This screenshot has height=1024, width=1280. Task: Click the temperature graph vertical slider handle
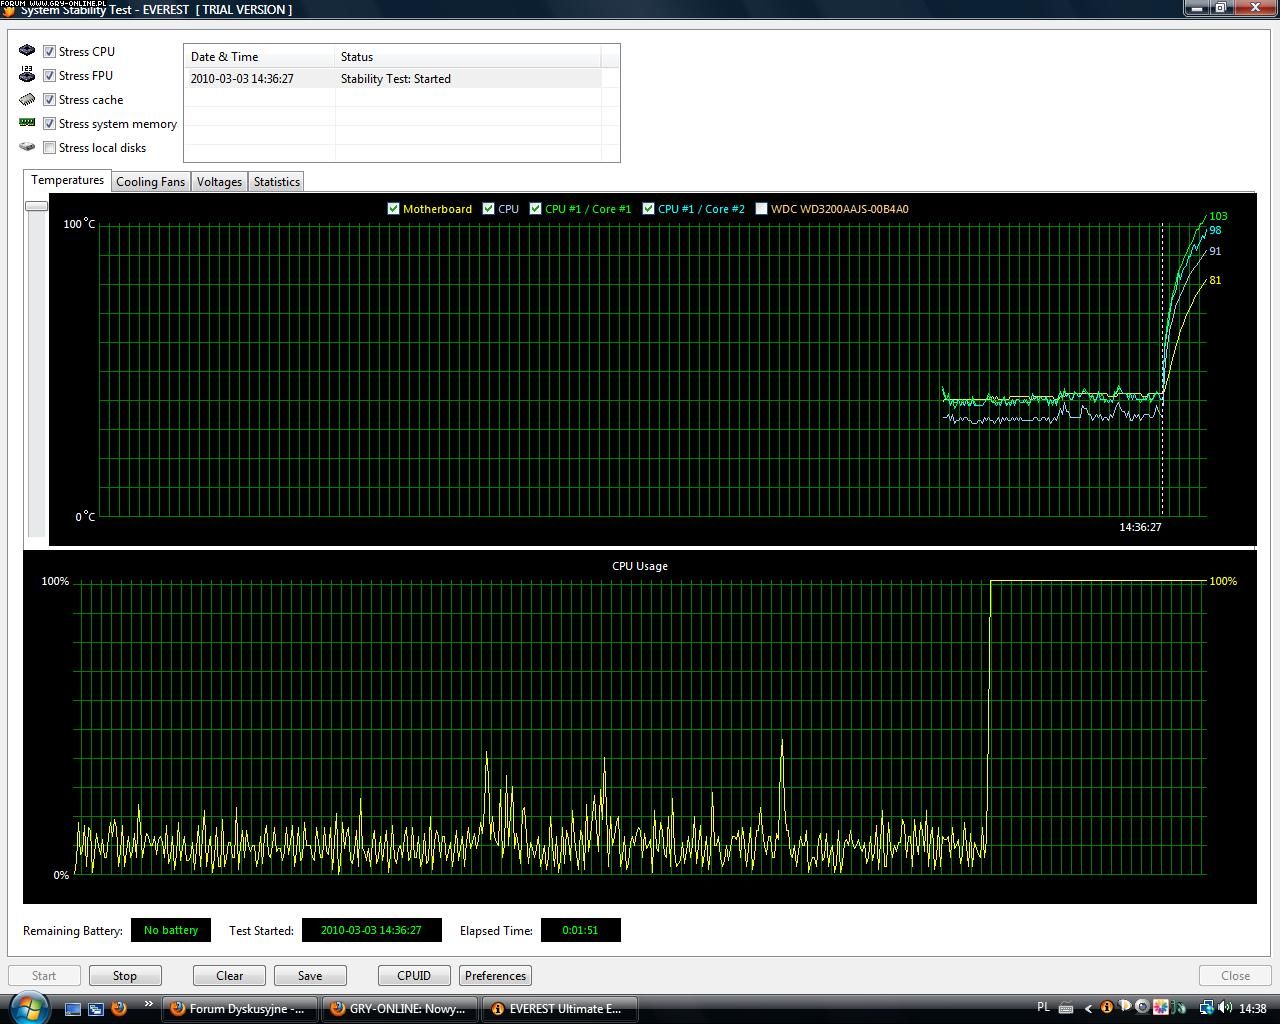(x=36, y=206)
